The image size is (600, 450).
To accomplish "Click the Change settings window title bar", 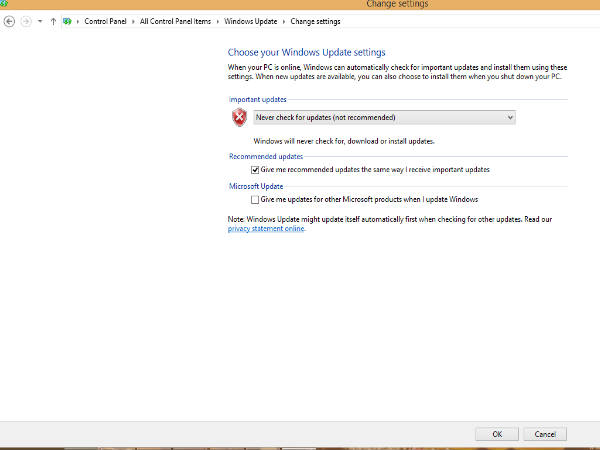I will (x=300, y=4).
